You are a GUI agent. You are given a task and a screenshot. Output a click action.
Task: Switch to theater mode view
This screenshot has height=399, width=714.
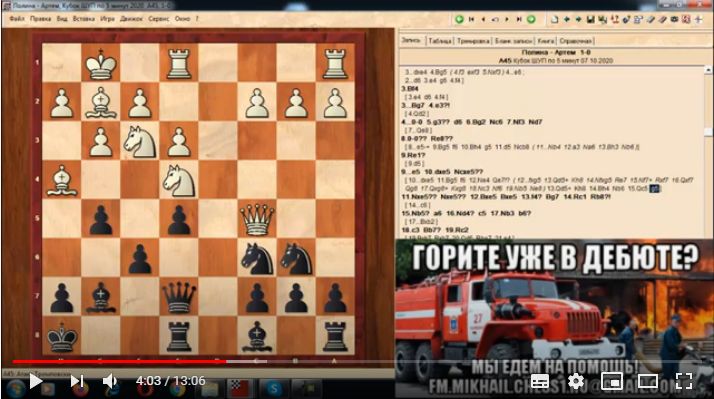648,381
